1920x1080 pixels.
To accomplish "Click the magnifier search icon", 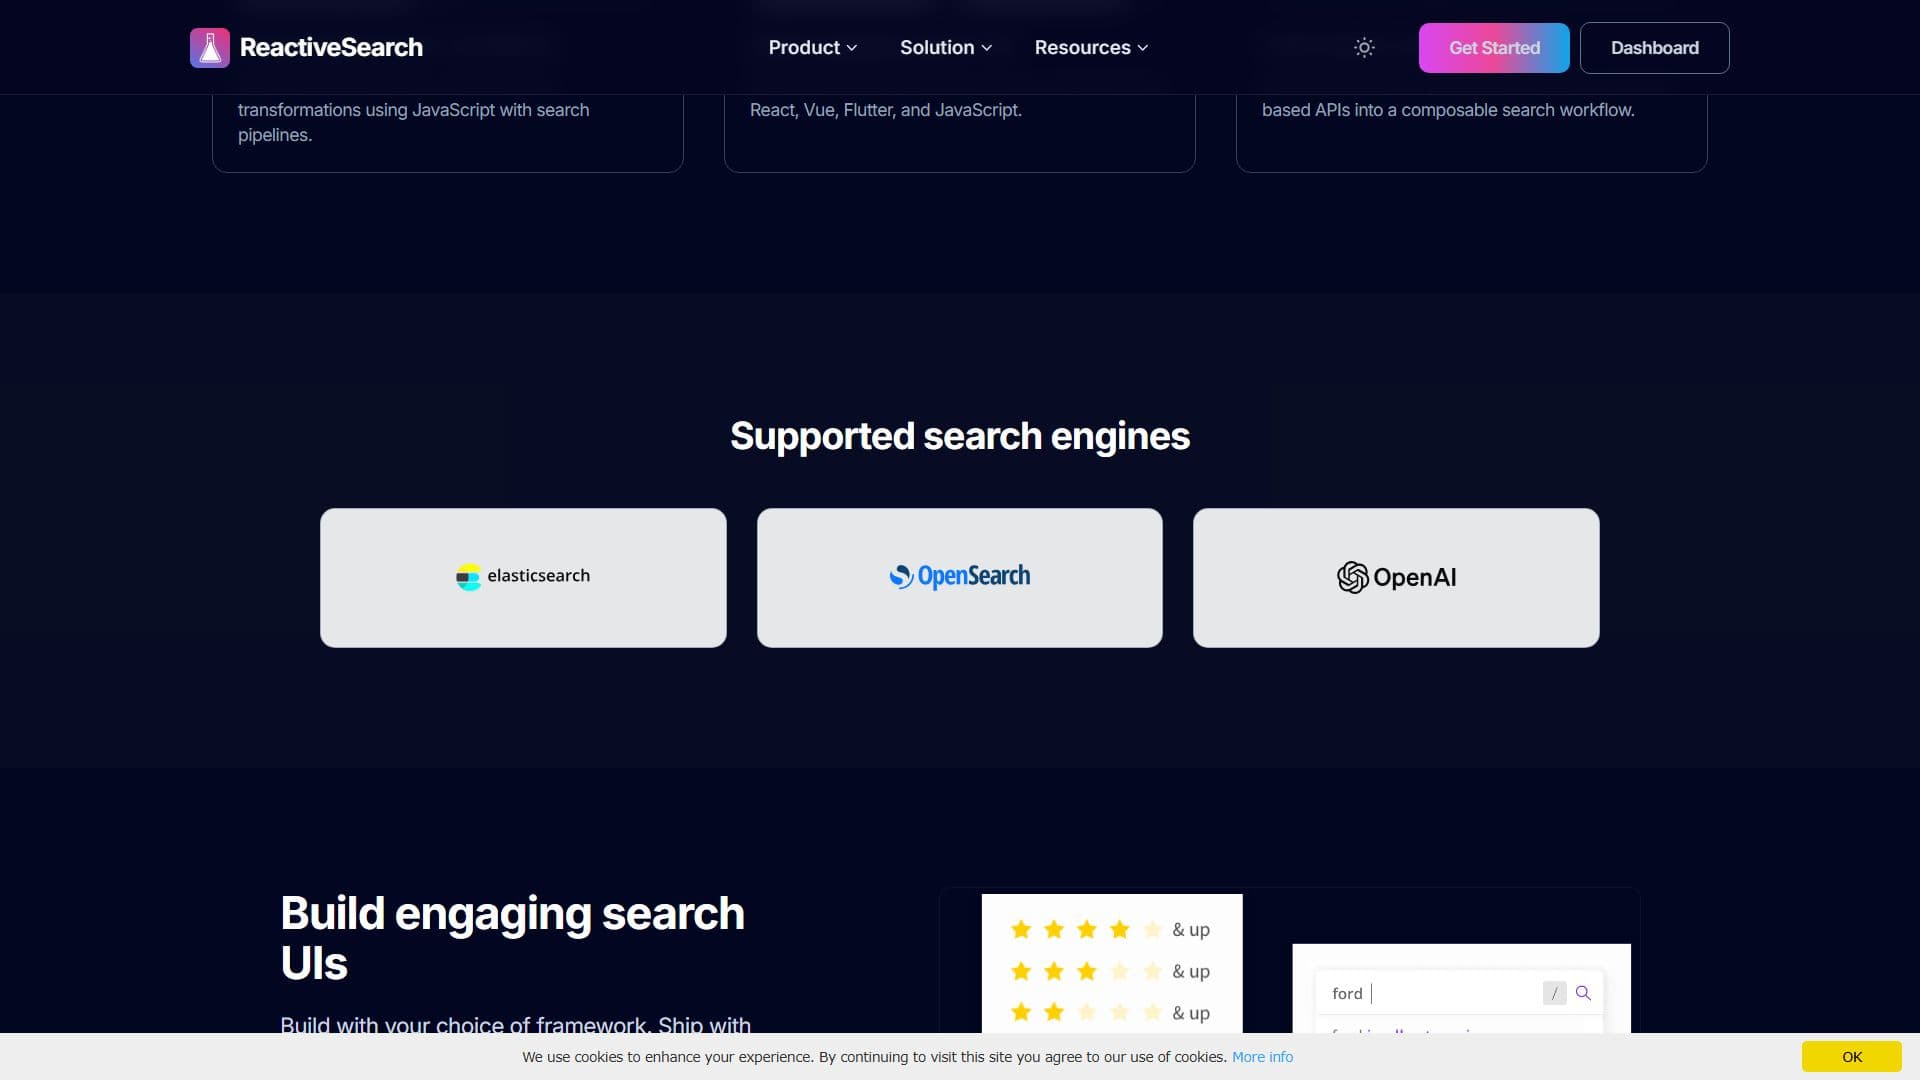I will [1583, 993].
